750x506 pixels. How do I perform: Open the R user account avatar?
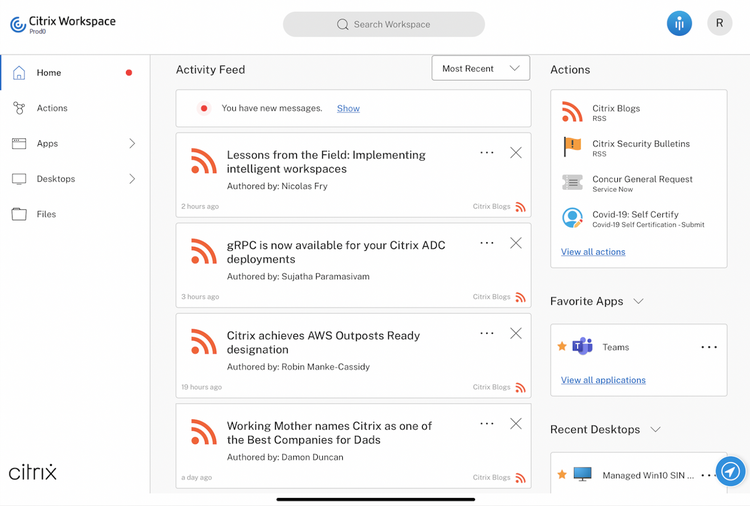pyautogui.click(x=719, y=23)
